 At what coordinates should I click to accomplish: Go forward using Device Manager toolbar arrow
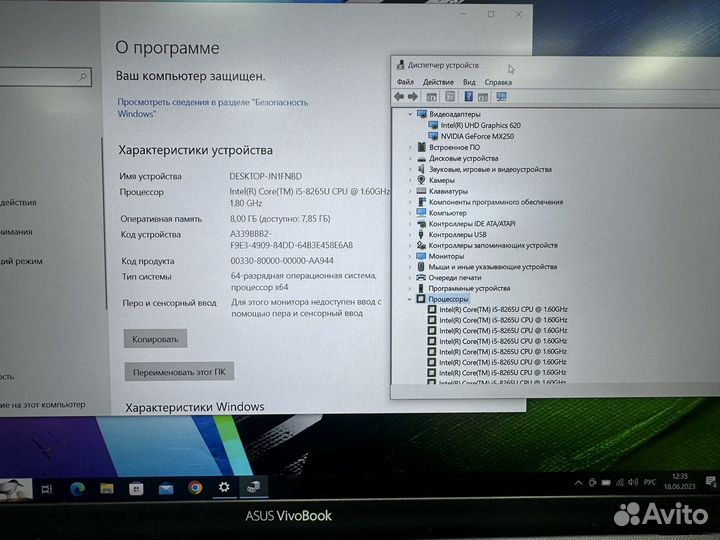412,96
